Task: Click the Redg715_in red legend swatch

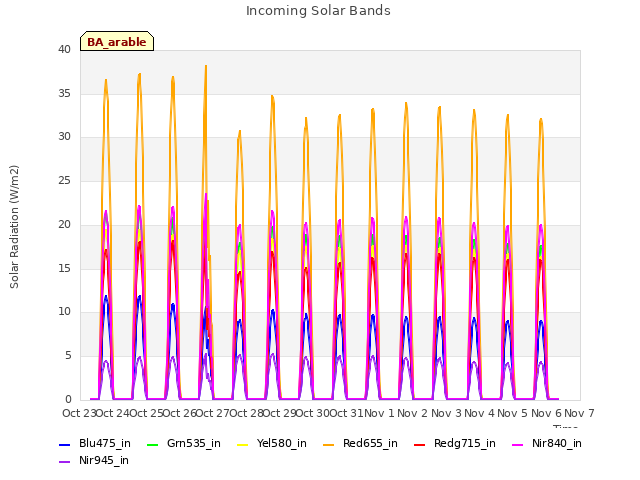Action: 420,444
